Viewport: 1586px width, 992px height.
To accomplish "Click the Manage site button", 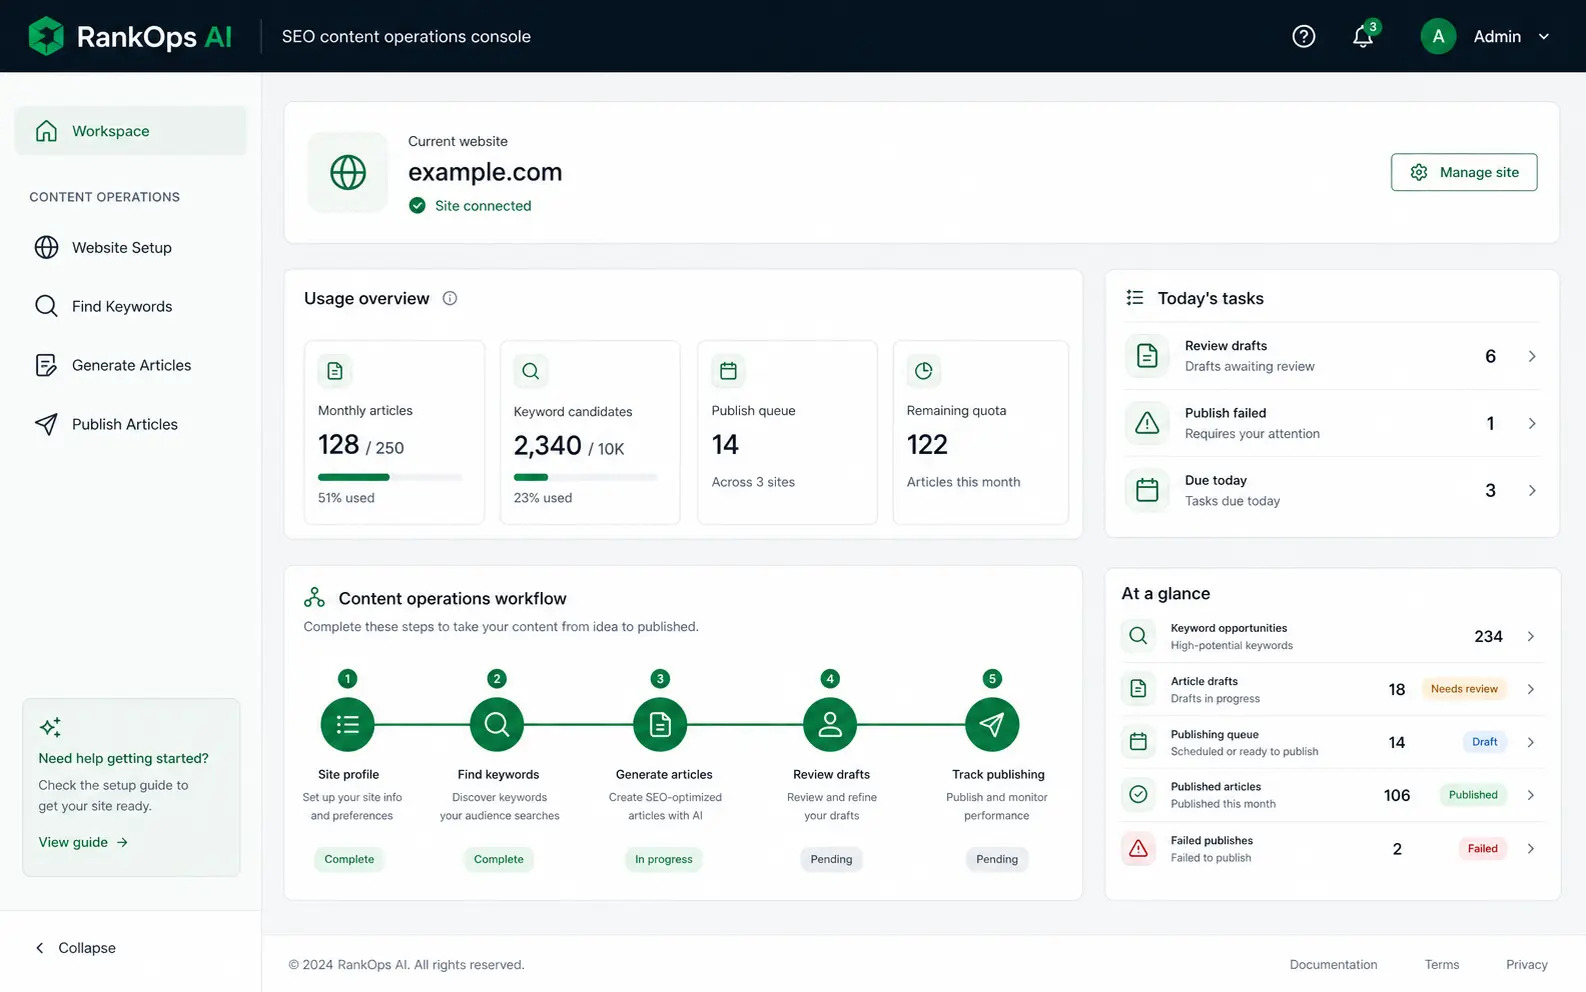I will [x=1464, y=172].
